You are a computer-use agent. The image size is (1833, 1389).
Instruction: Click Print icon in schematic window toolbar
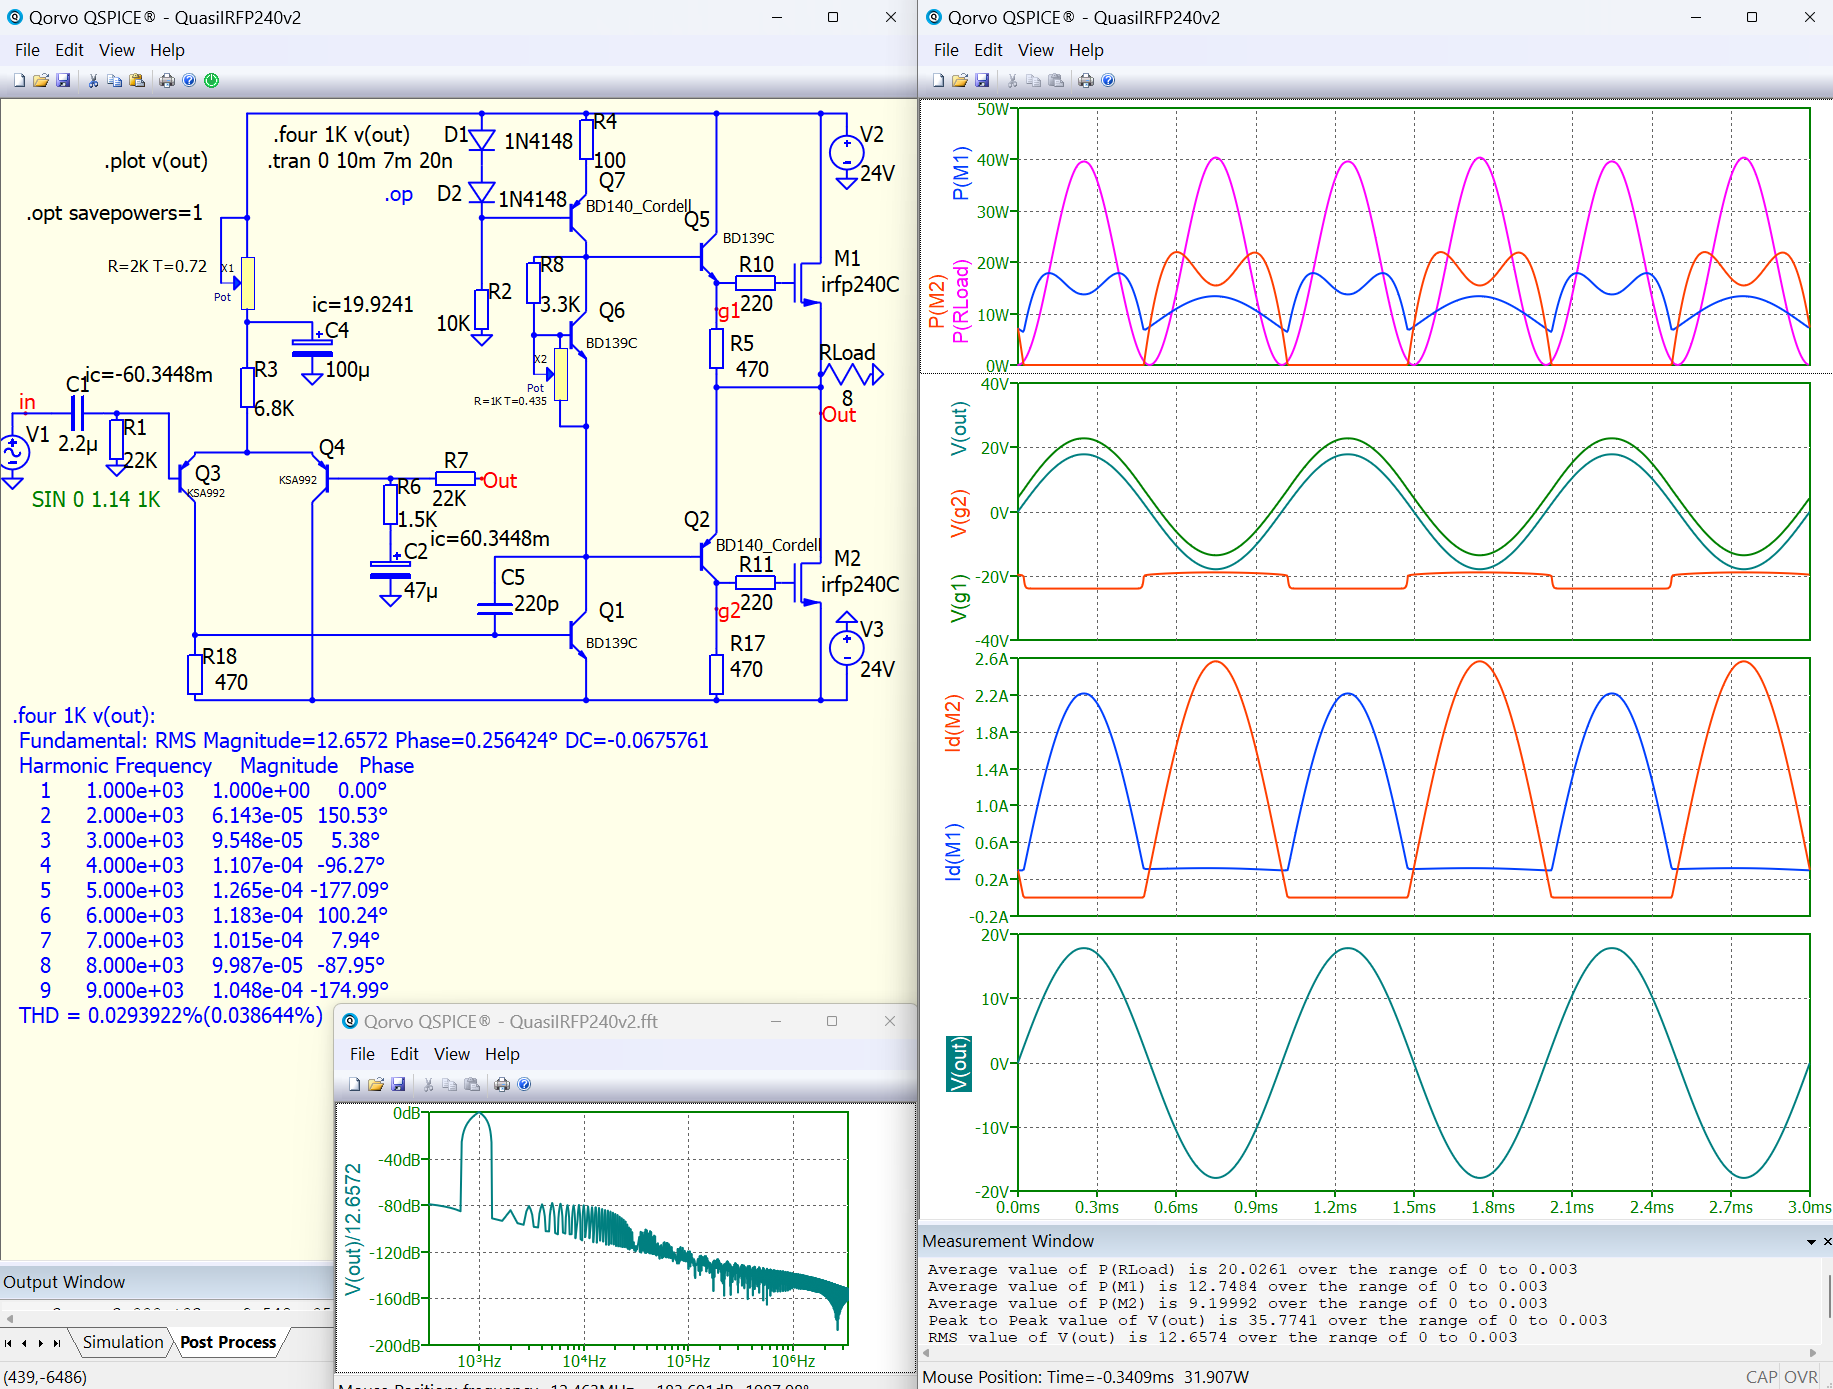pyautogui.click(x=167, y=81)
